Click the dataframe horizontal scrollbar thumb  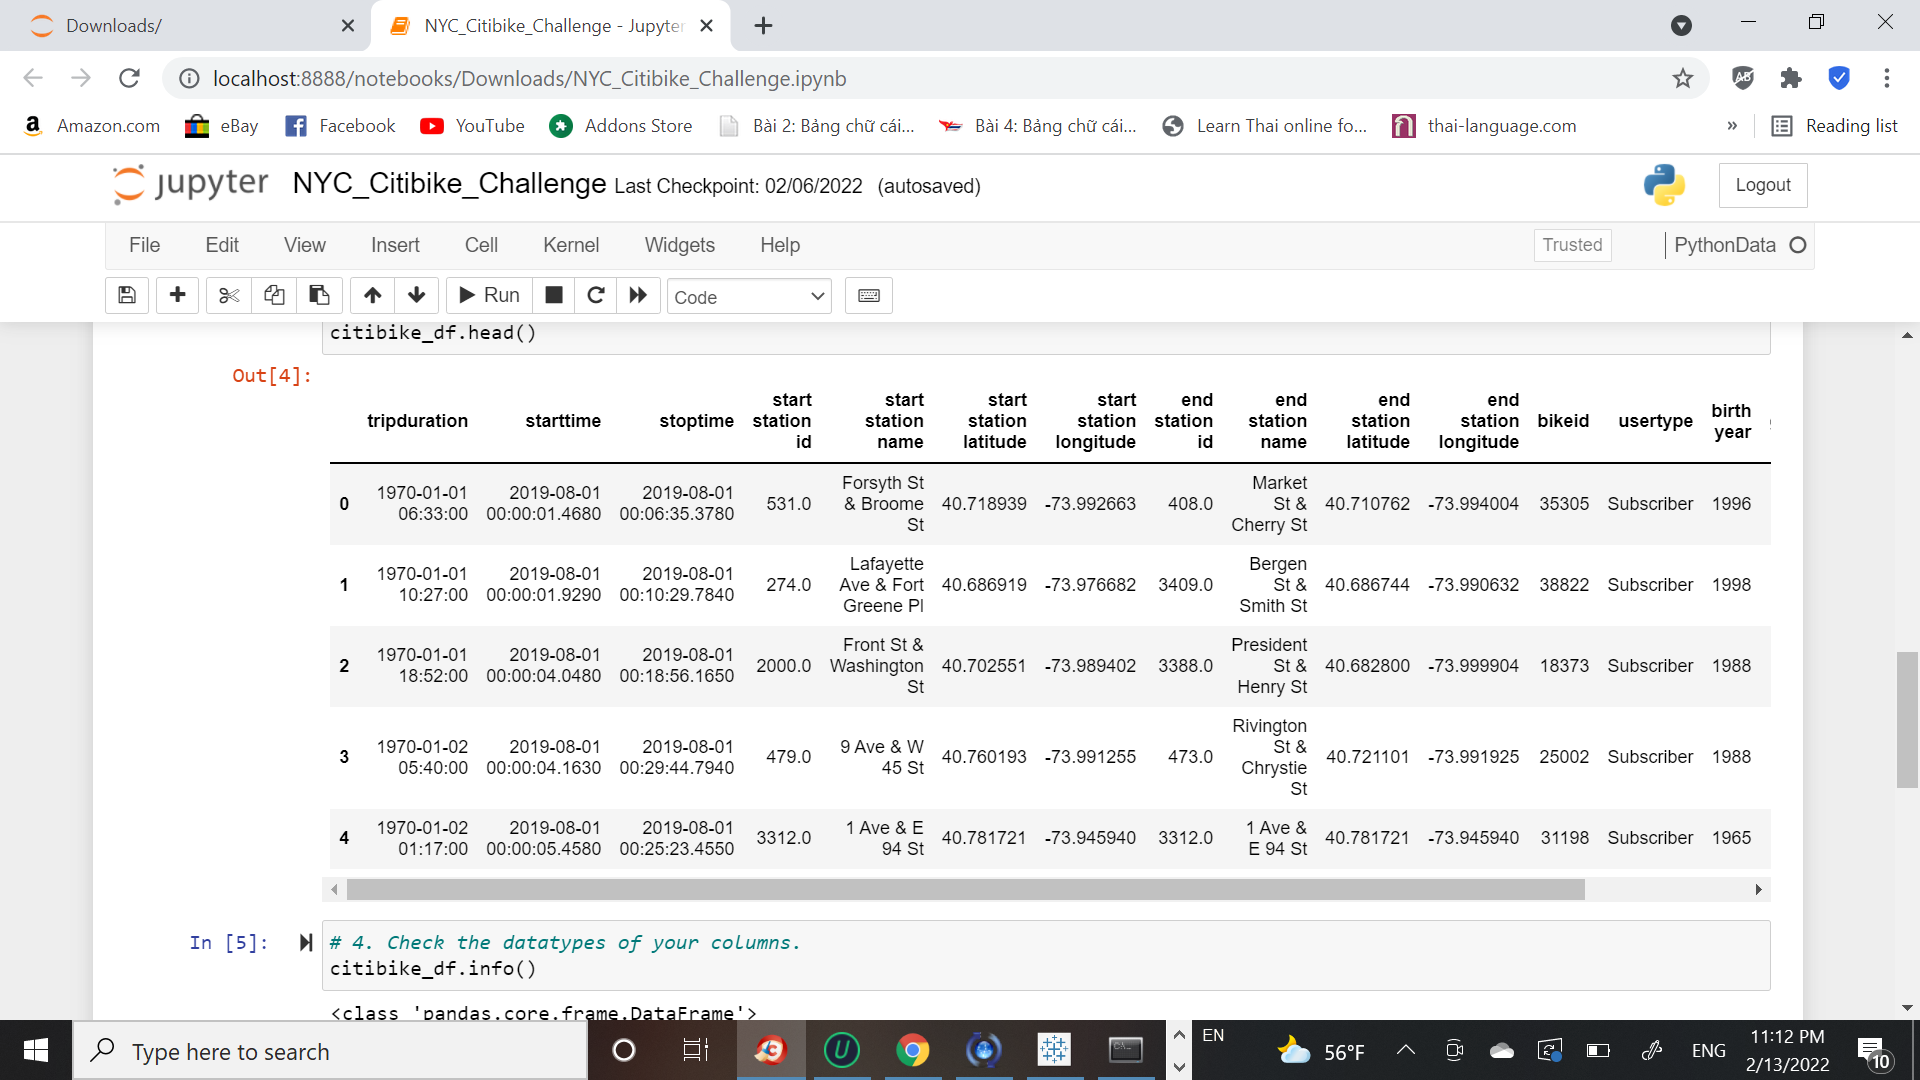click(x=965, y=889)
